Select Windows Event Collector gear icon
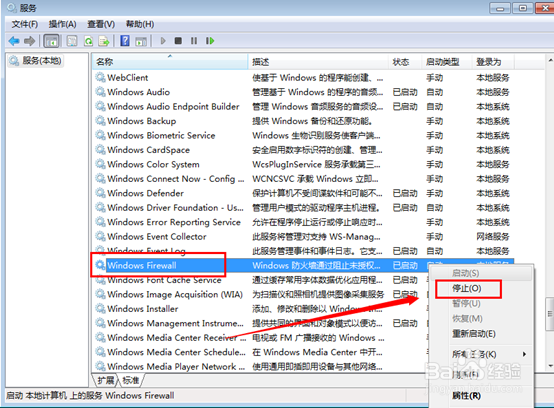The height and width of the screenshot is (408, 554). 100,237
